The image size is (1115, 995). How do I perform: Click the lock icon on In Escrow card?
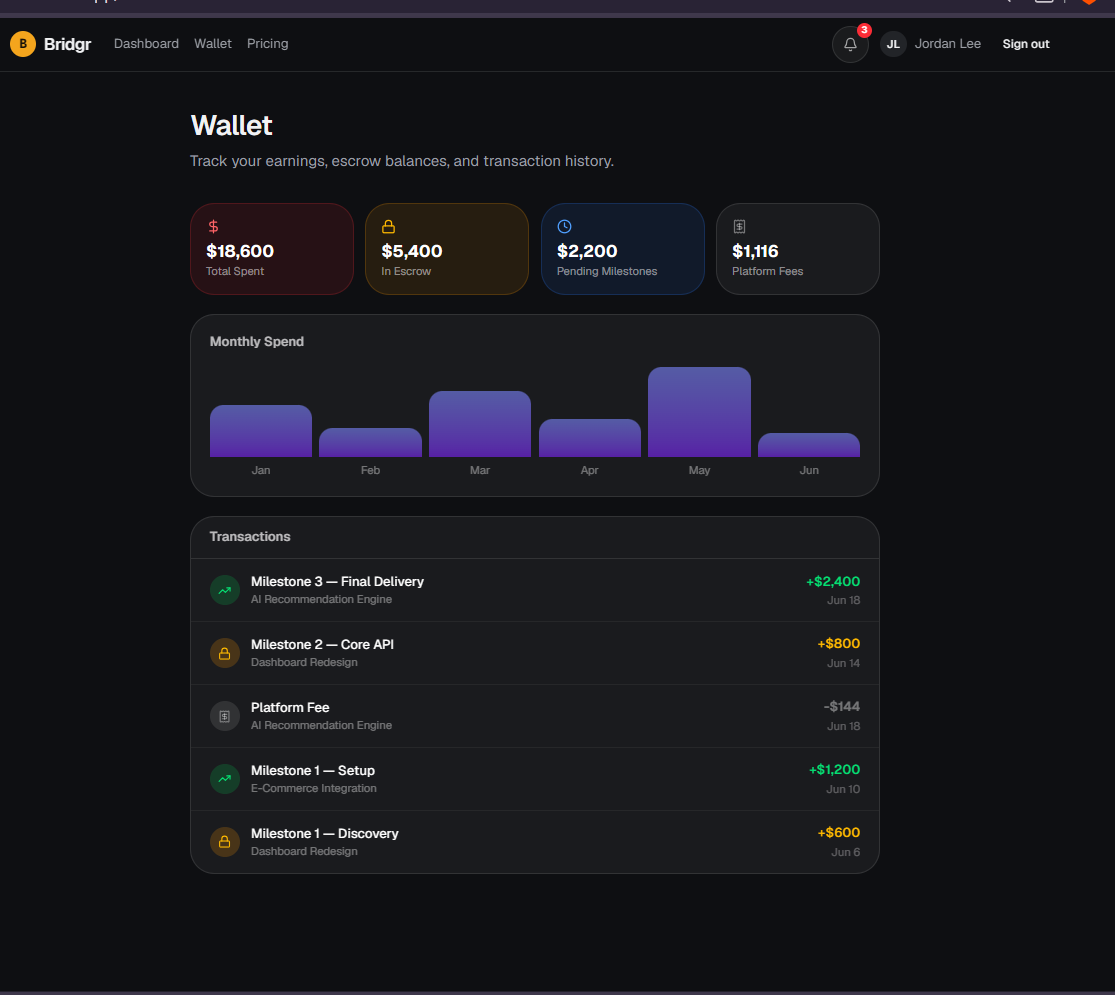pos(388,227)
